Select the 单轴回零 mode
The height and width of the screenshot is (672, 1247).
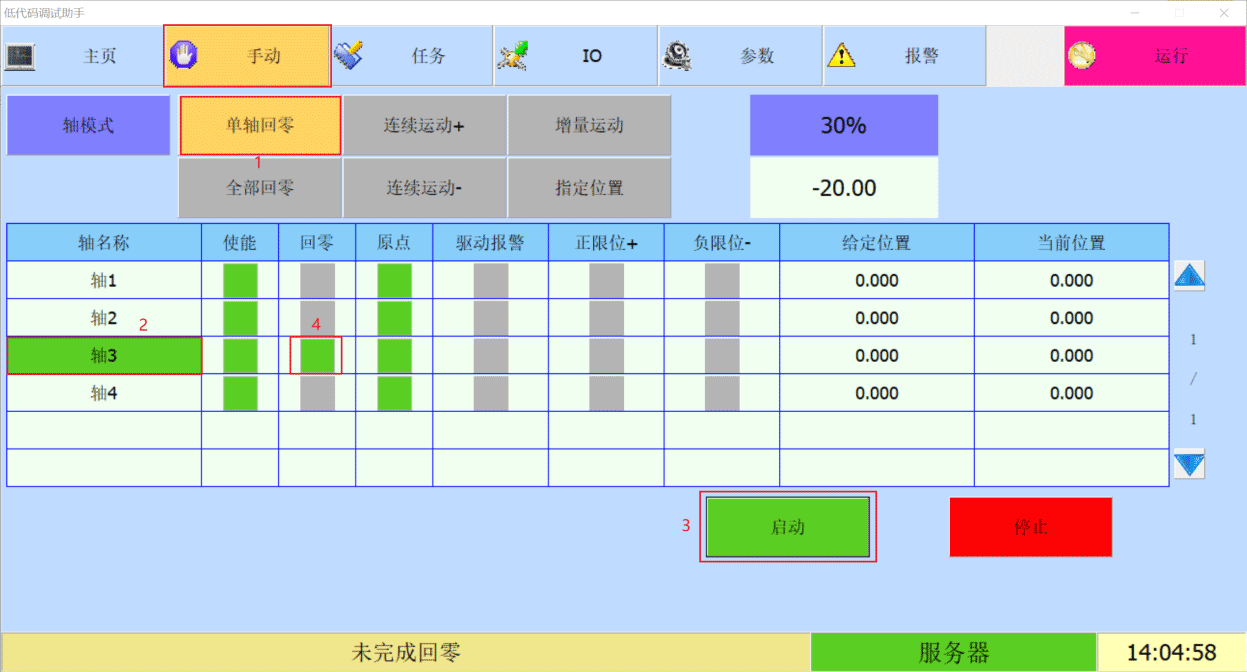[260, 126]
